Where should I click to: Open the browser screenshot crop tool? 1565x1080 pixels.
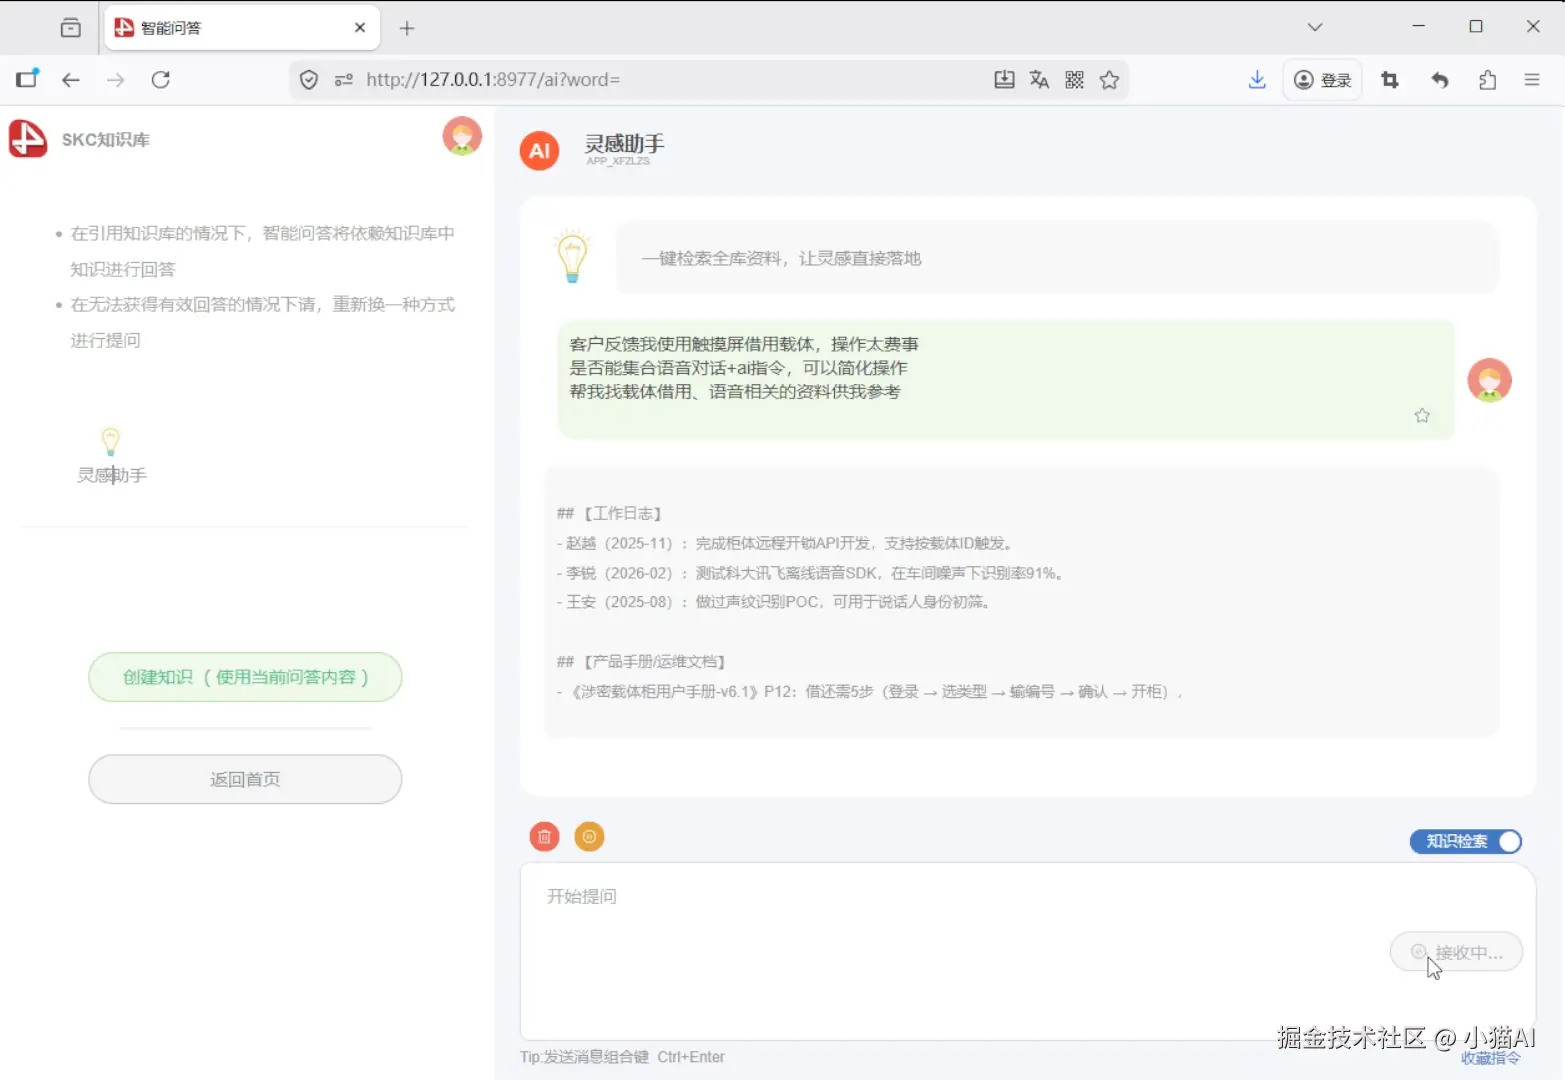coord(1389,79)
